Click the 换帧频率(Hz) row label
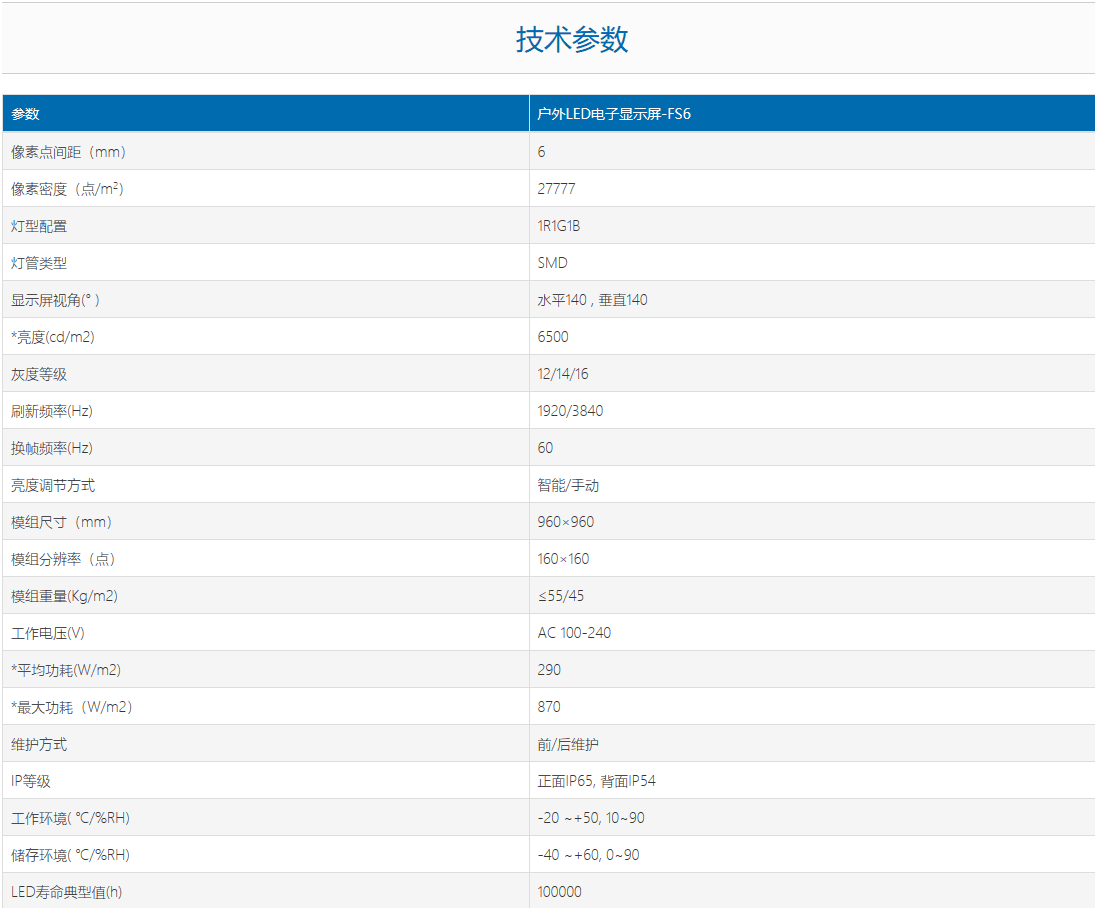This screenshot has height=908, width=1095. (52, 448)
